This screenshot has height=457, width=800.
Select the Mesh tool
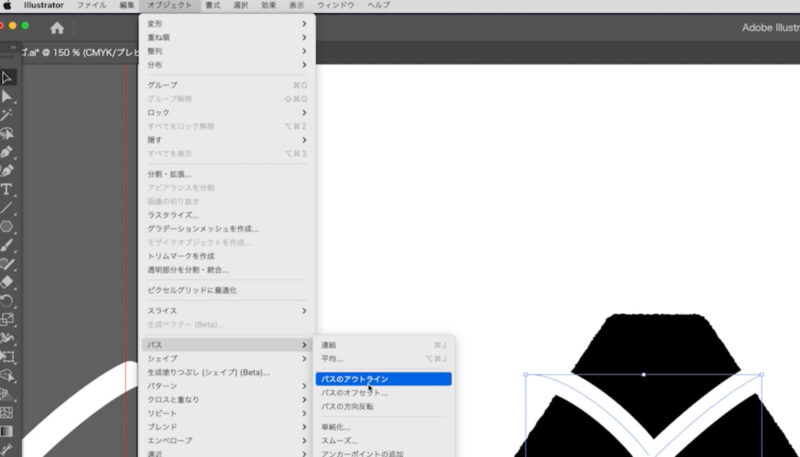7,412
